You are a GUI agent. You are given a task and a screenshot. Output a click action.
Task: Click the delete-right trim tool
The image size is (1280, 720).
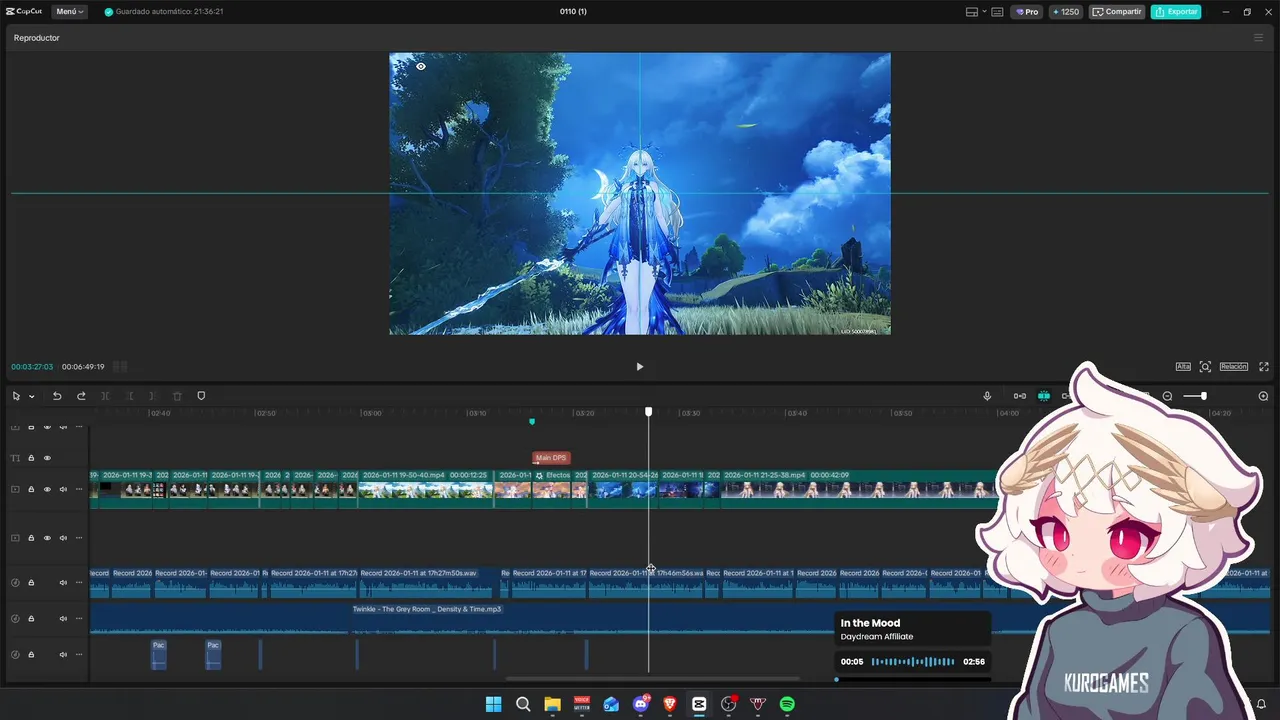pos(152,396)
